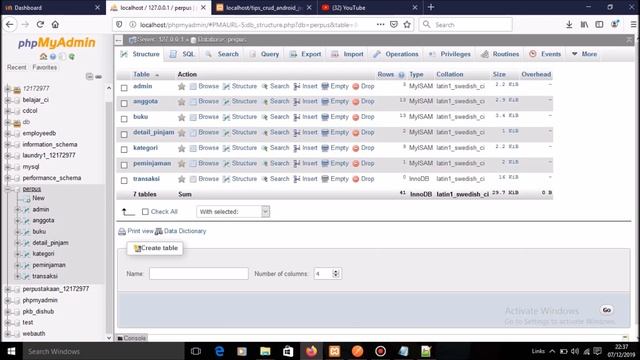Star the peminjaman table as favorite

[x=182, y=164]
